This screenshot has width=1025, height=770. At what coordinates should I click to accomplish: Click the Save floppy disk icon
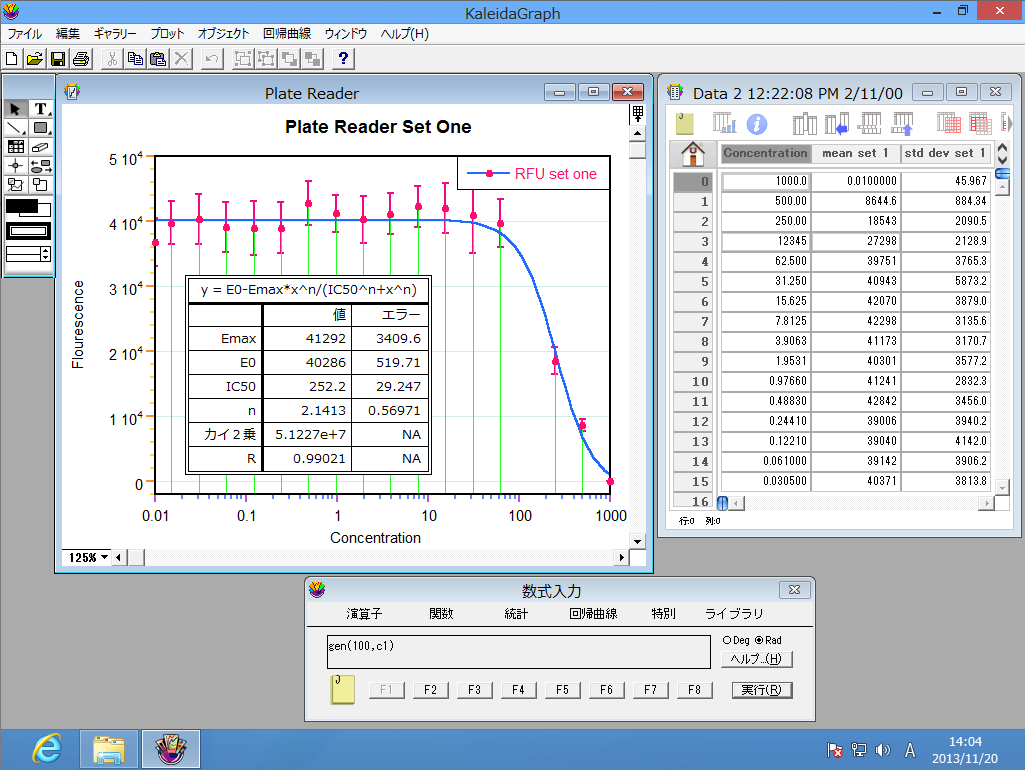58,59
